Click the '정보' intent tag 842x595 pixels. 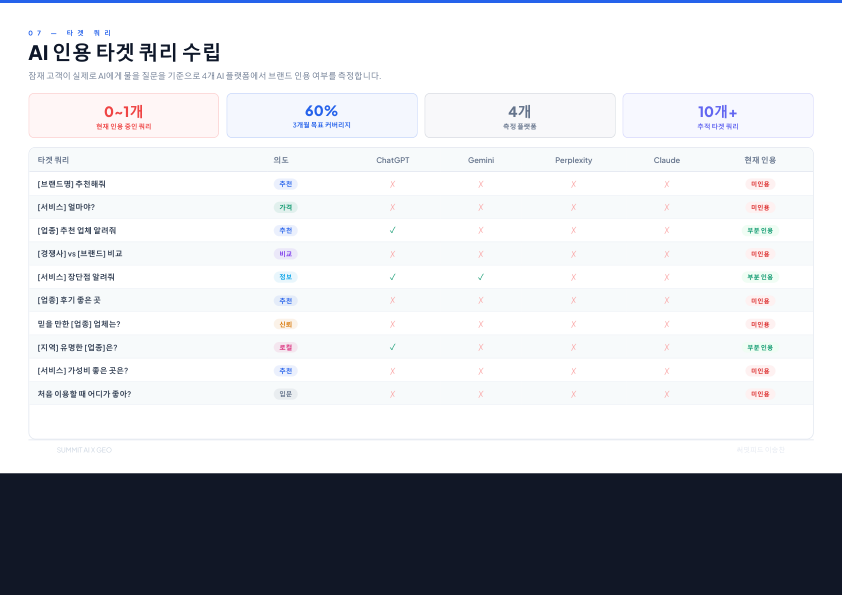coord(286,277)
